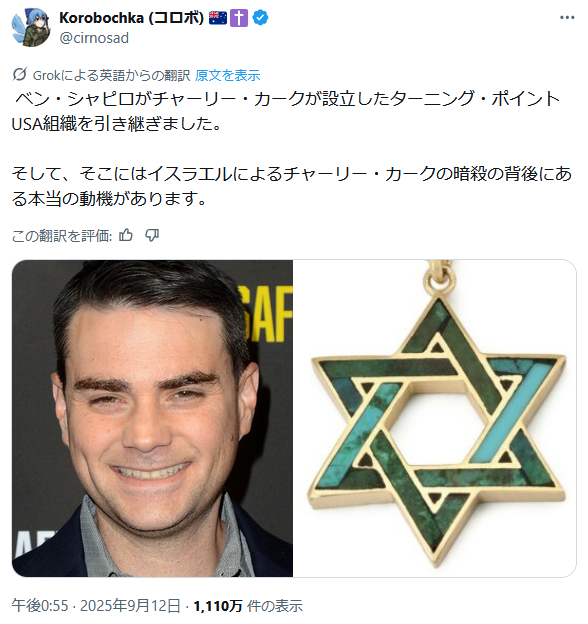Show original text via 原文を表示
588x624 pixels.
click(228, 75)
